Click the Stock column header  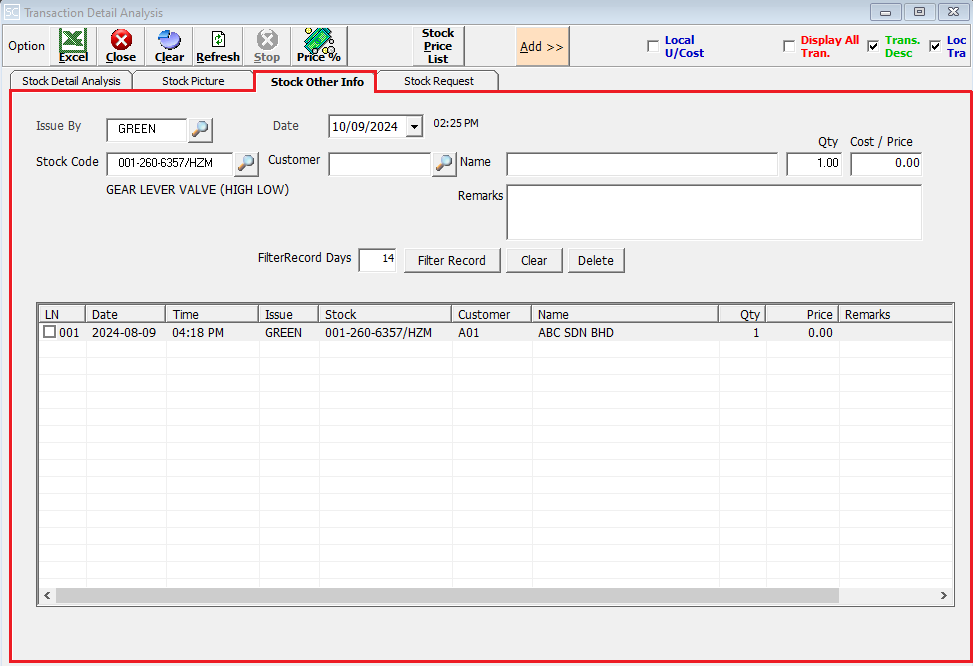[385, 314]
